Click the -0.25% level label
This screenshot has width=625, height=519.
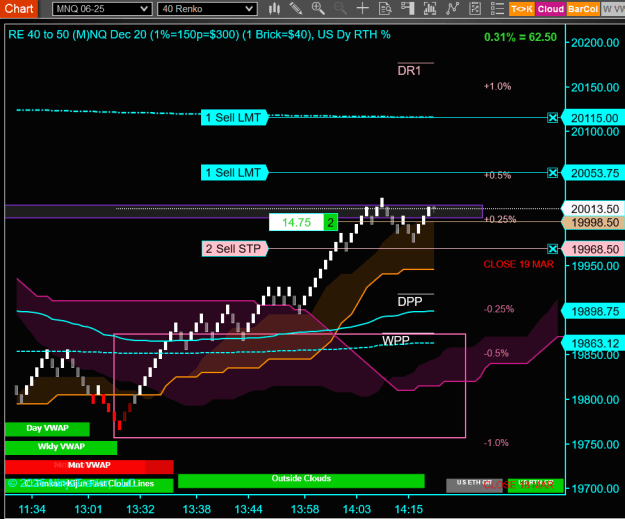(499, 309)
